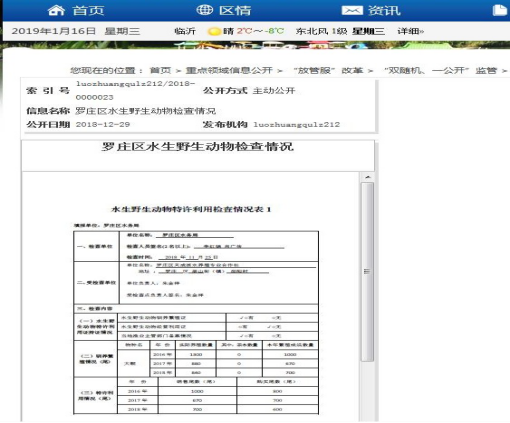Click the envelope icon beside 资讯
This screenshot has width=510, height=423.
pos(352,11)
